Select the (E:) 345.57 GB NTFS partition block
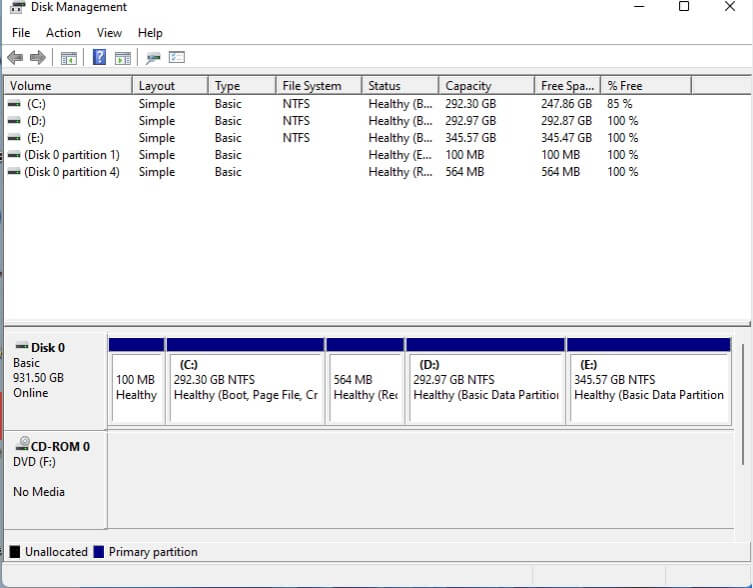This screenshot has height=588, width=753. coord(649,381)
